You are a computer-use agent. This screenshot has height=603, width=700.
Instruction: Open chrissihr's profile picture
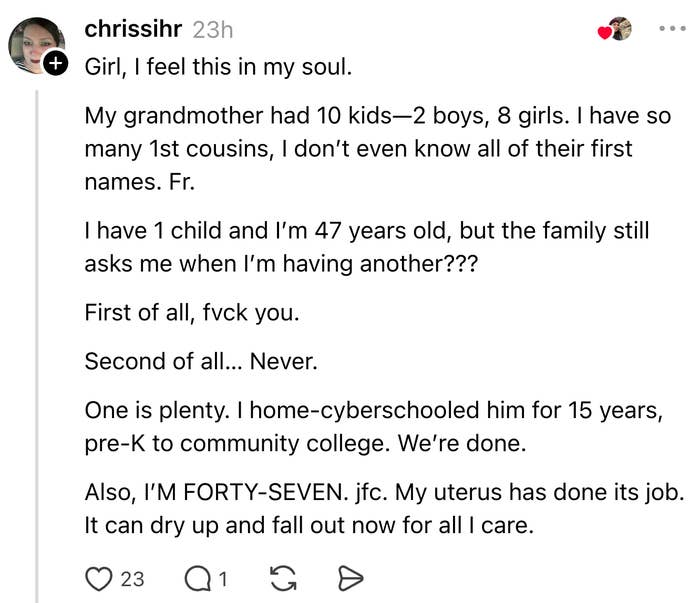[36, 46]
